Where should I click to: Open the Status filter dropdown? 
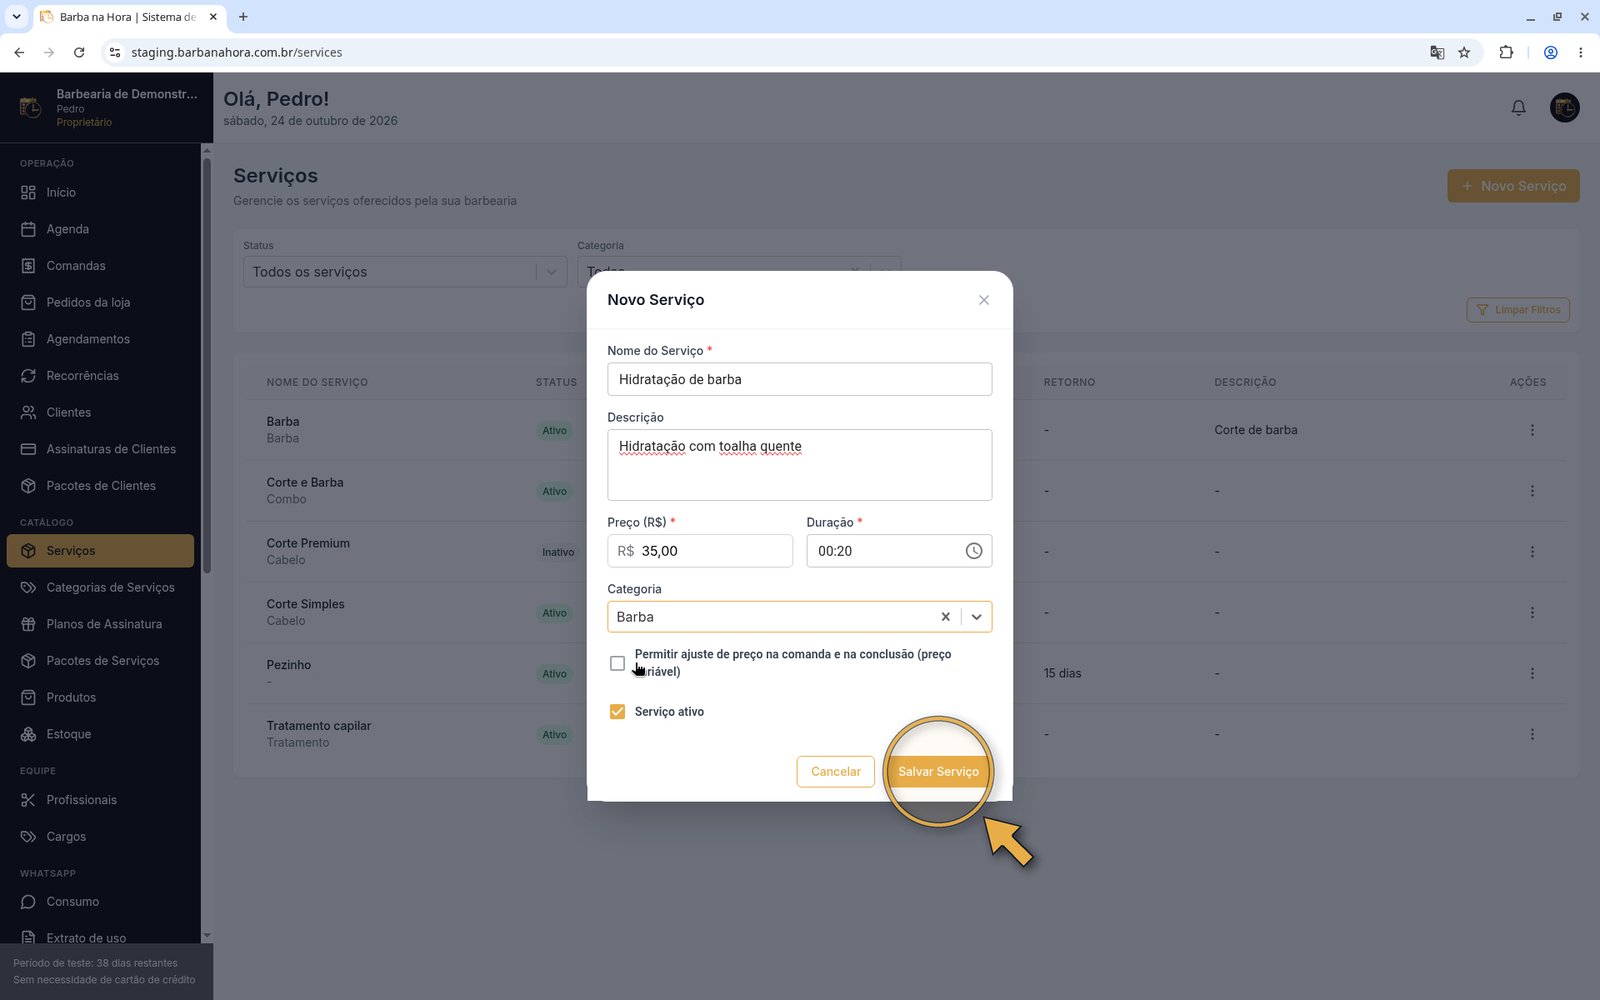[405, 272]
